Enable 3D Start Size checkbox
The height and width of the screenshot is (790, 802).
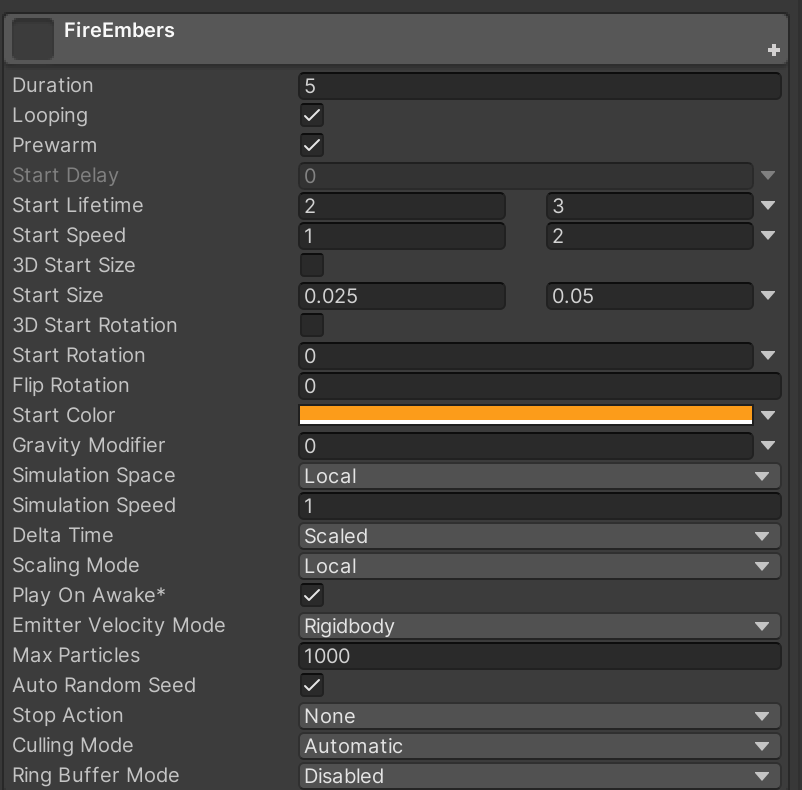312,266
